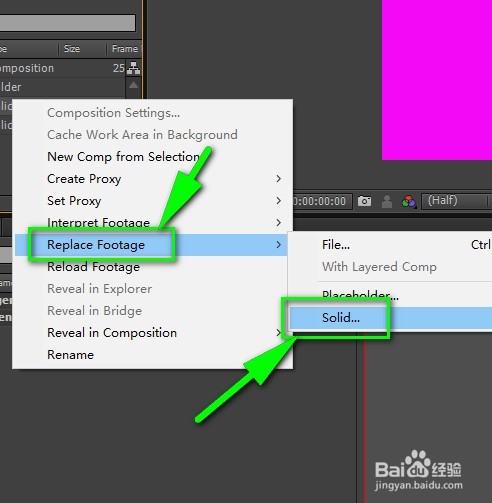Image resolution: width=492 pixels, height=503 pixels.
Task: Open the Create Proxy menu item
Action: click(84, 179)
